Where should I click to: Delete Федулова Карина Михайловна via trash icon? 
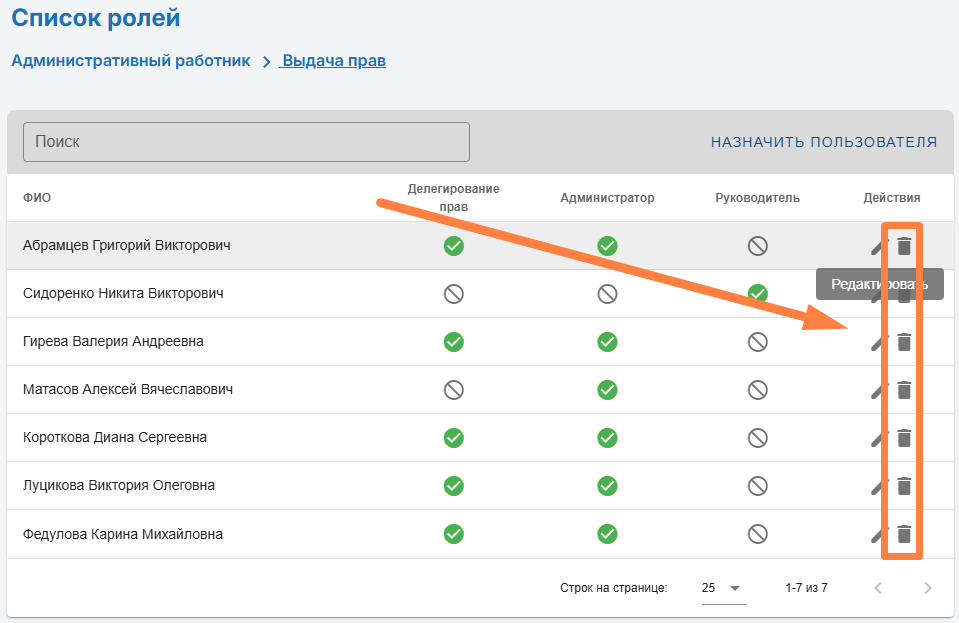coord(904,534)
